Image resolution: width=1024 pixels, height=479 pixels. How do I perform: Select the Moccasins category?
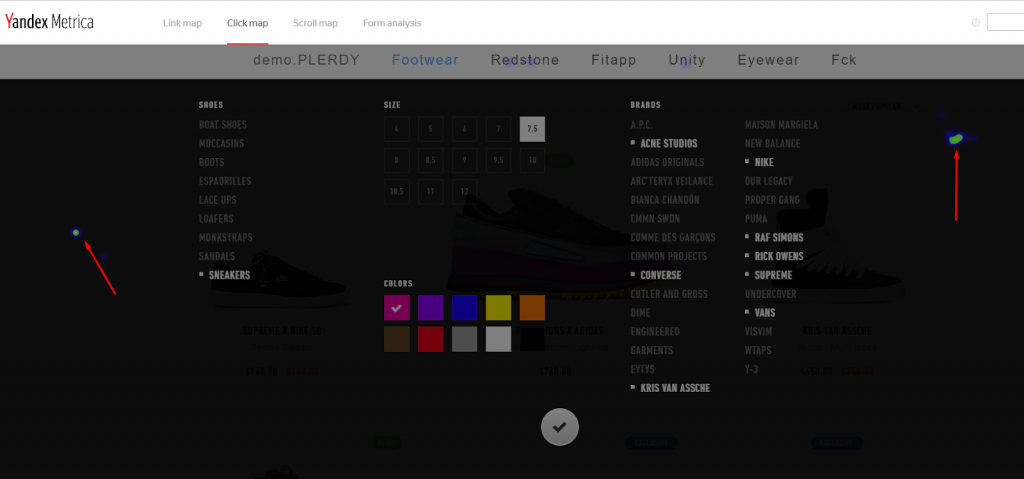click(221, 143)
